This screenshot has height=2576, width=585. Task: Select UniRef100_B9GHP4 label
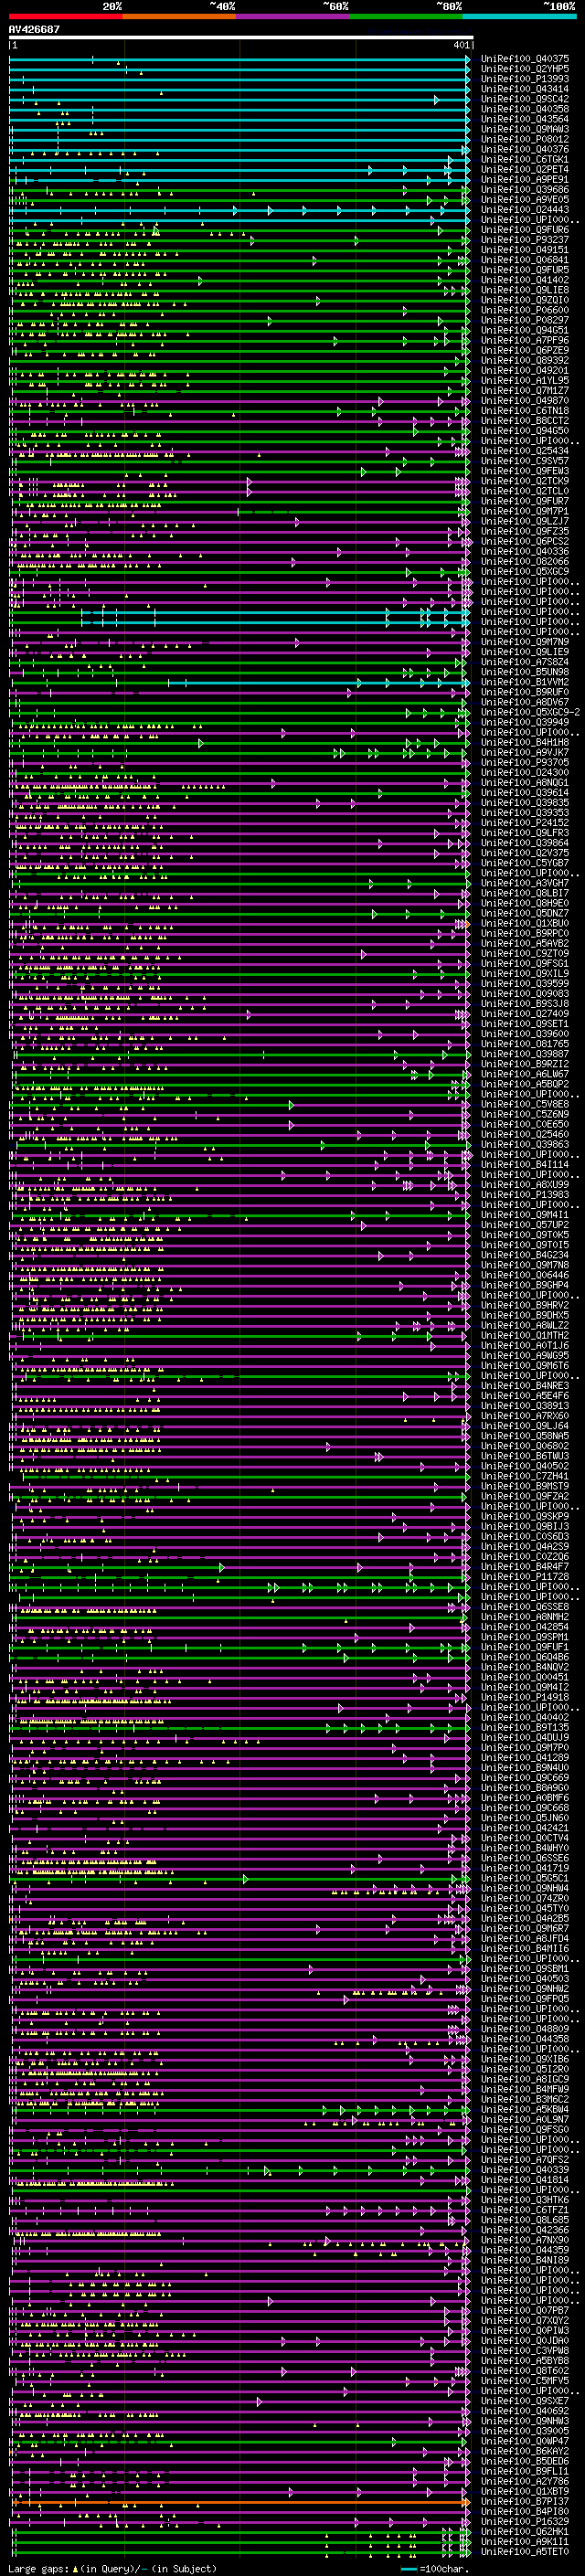click(x=525, y=1285)
